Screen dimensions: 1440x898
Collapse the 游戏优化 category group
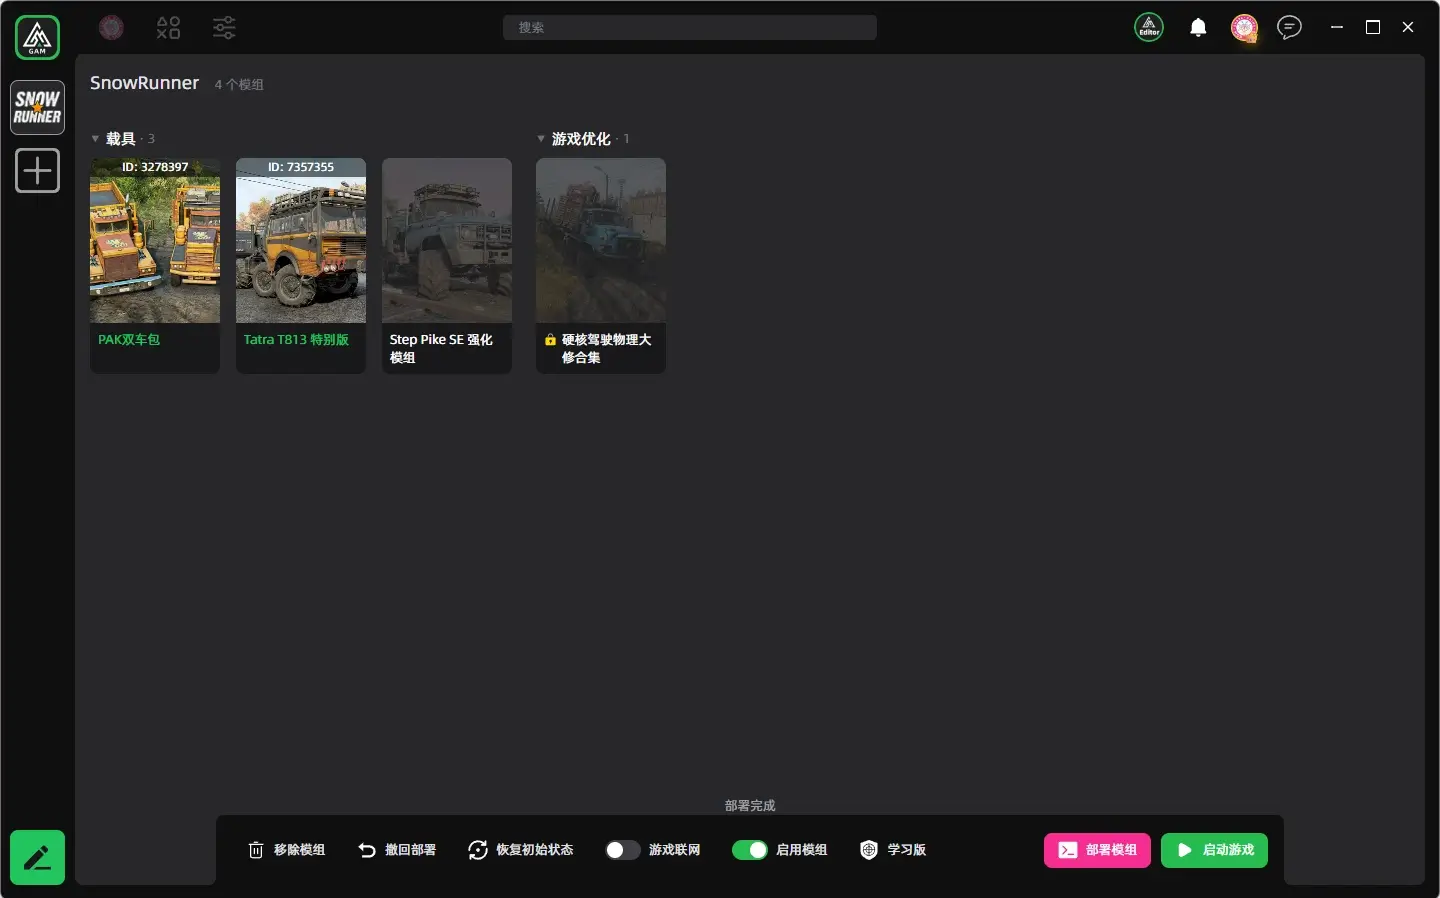click(x=541, y=139)
